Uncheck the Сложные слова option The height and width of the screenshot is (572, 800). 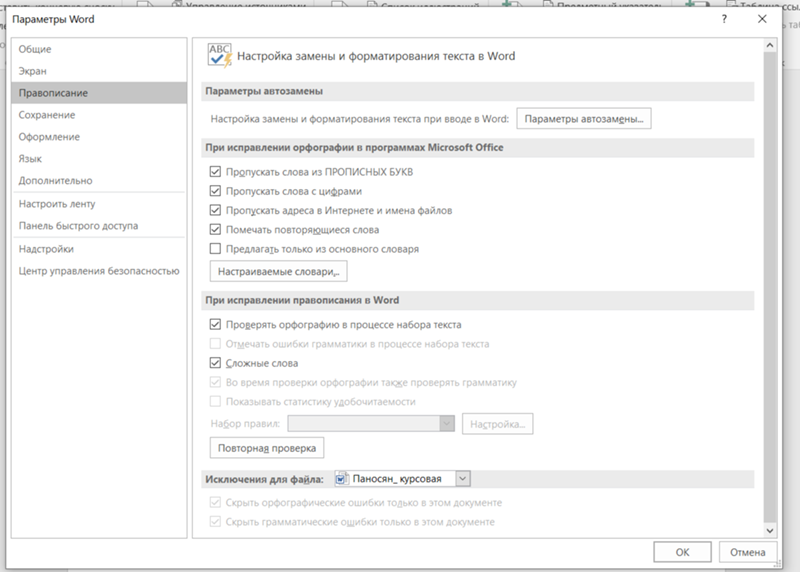215,363
